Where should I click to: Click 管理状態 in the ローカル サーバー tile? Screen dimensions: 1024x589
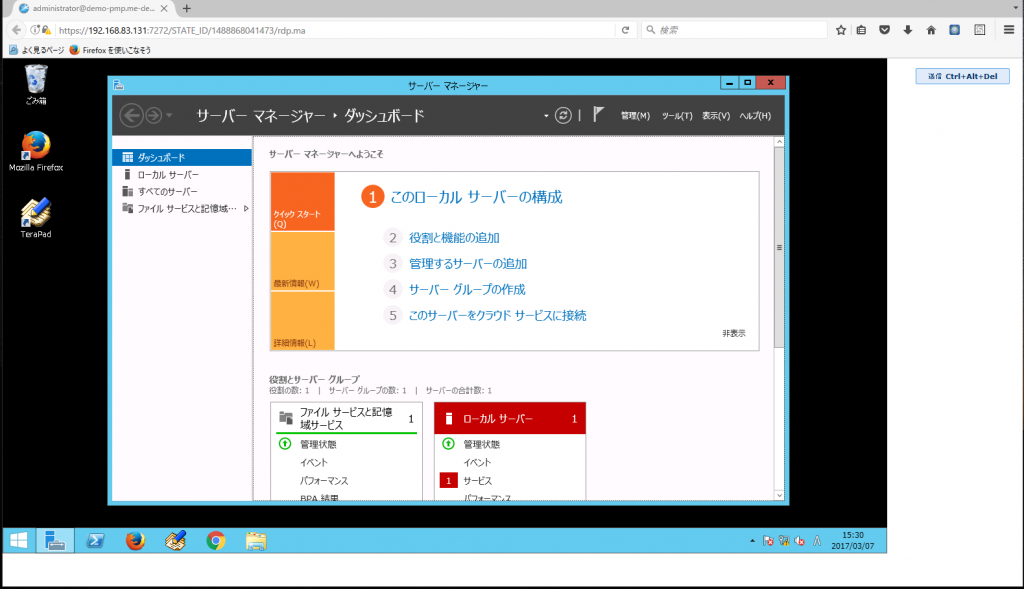481,444
